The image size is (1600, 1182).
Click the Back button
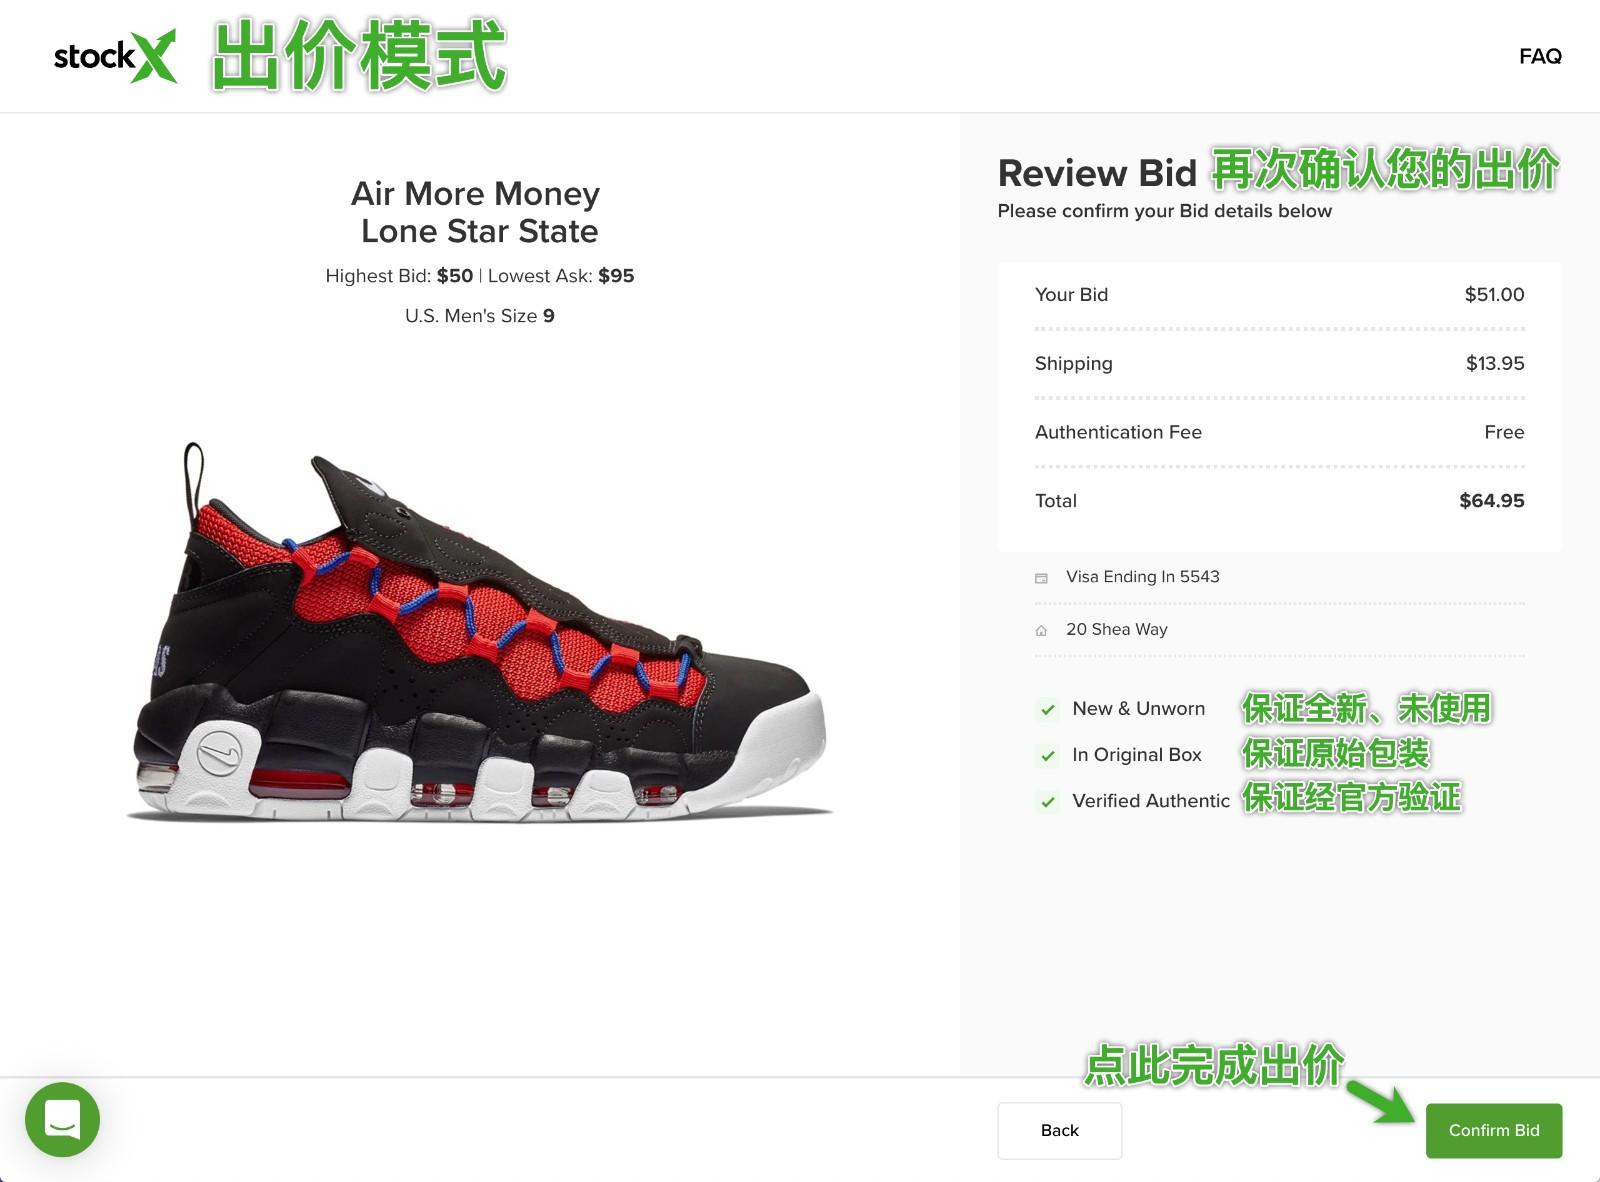click(x=1059, y=1130)
